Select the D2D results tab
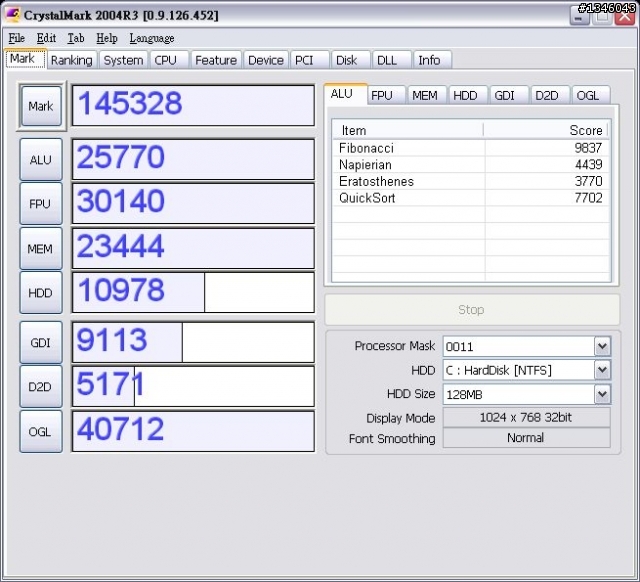The height and width of the screenshot is (582, 640). (x=549, y=96)
